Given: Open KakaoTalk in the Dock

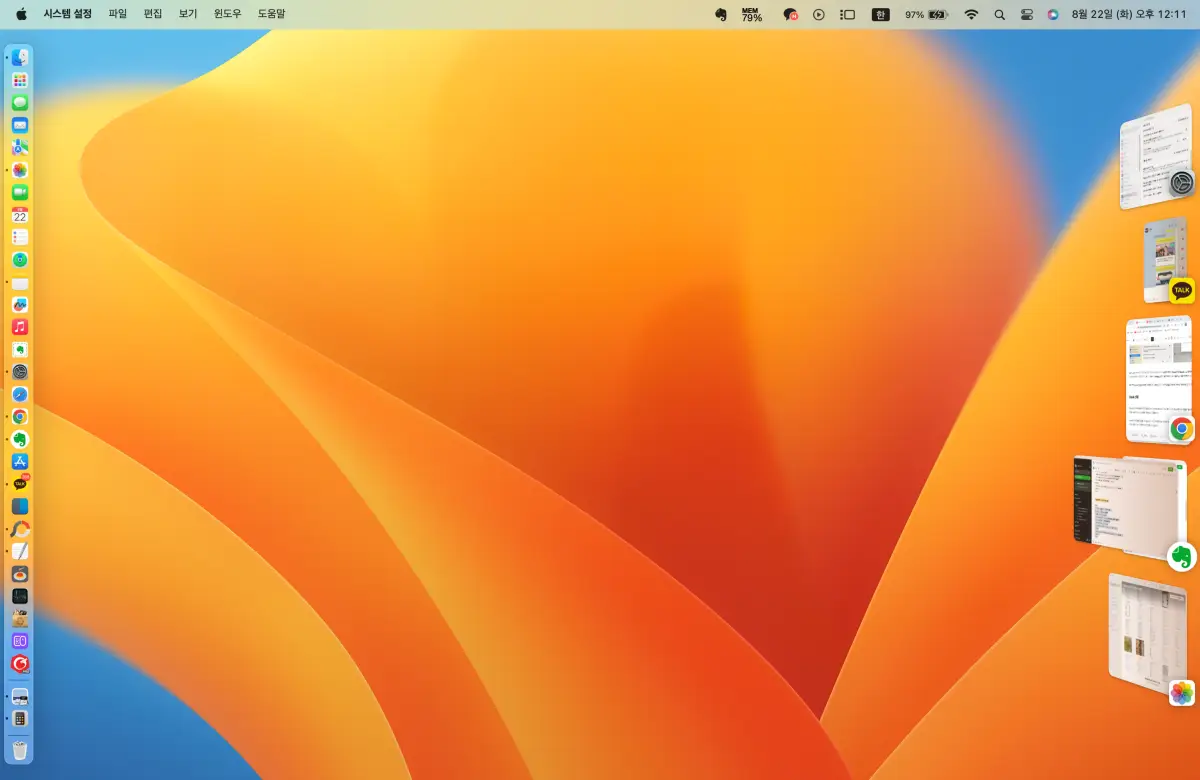Looking at the screenshot, I should pyautogui.click(x=20, y=484).
